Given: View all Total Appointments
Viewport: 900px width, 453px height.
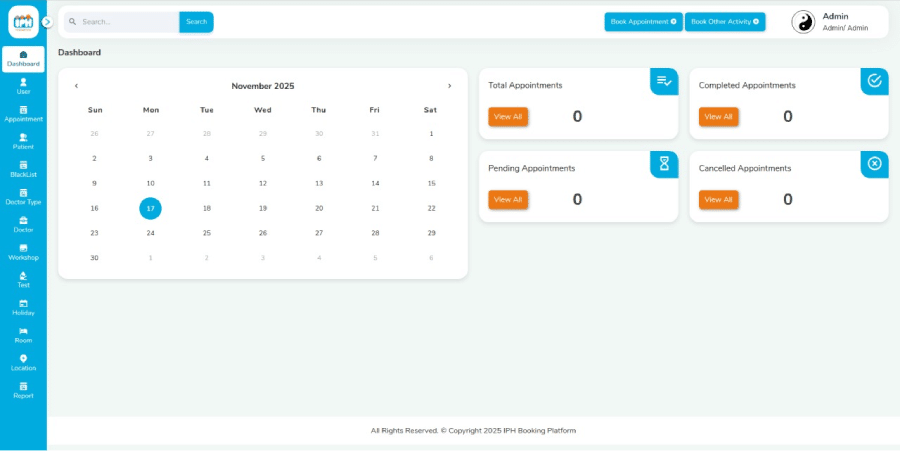Looking at the screenshot, I should (508, 117).
